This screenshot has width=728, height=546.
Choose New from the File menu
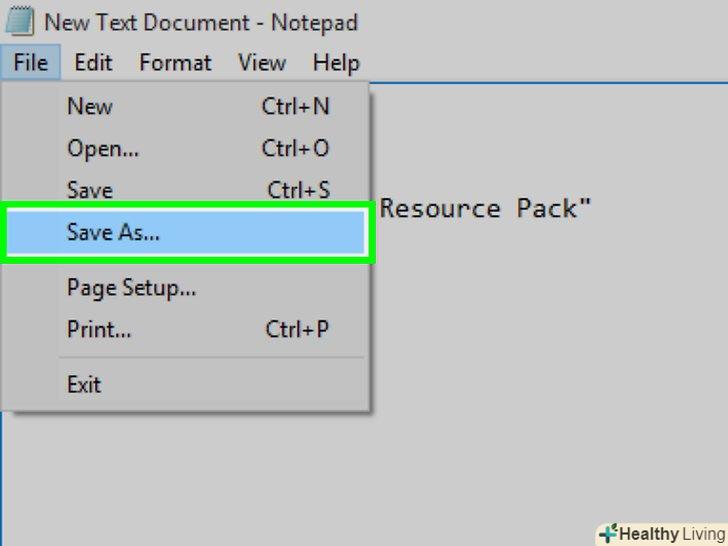pyautogui.click(x=90, y=106)
